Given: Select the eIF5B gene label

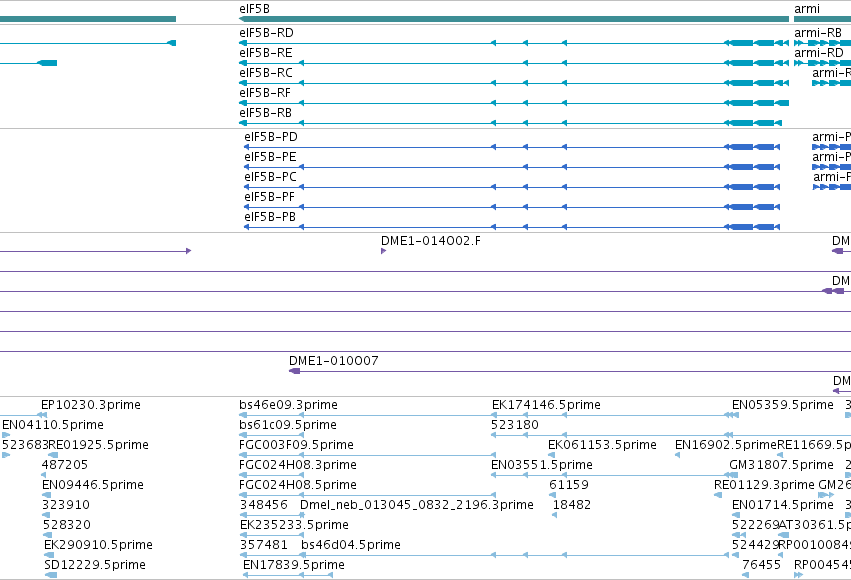Looking at the screenshot, I should pos(254,9).
